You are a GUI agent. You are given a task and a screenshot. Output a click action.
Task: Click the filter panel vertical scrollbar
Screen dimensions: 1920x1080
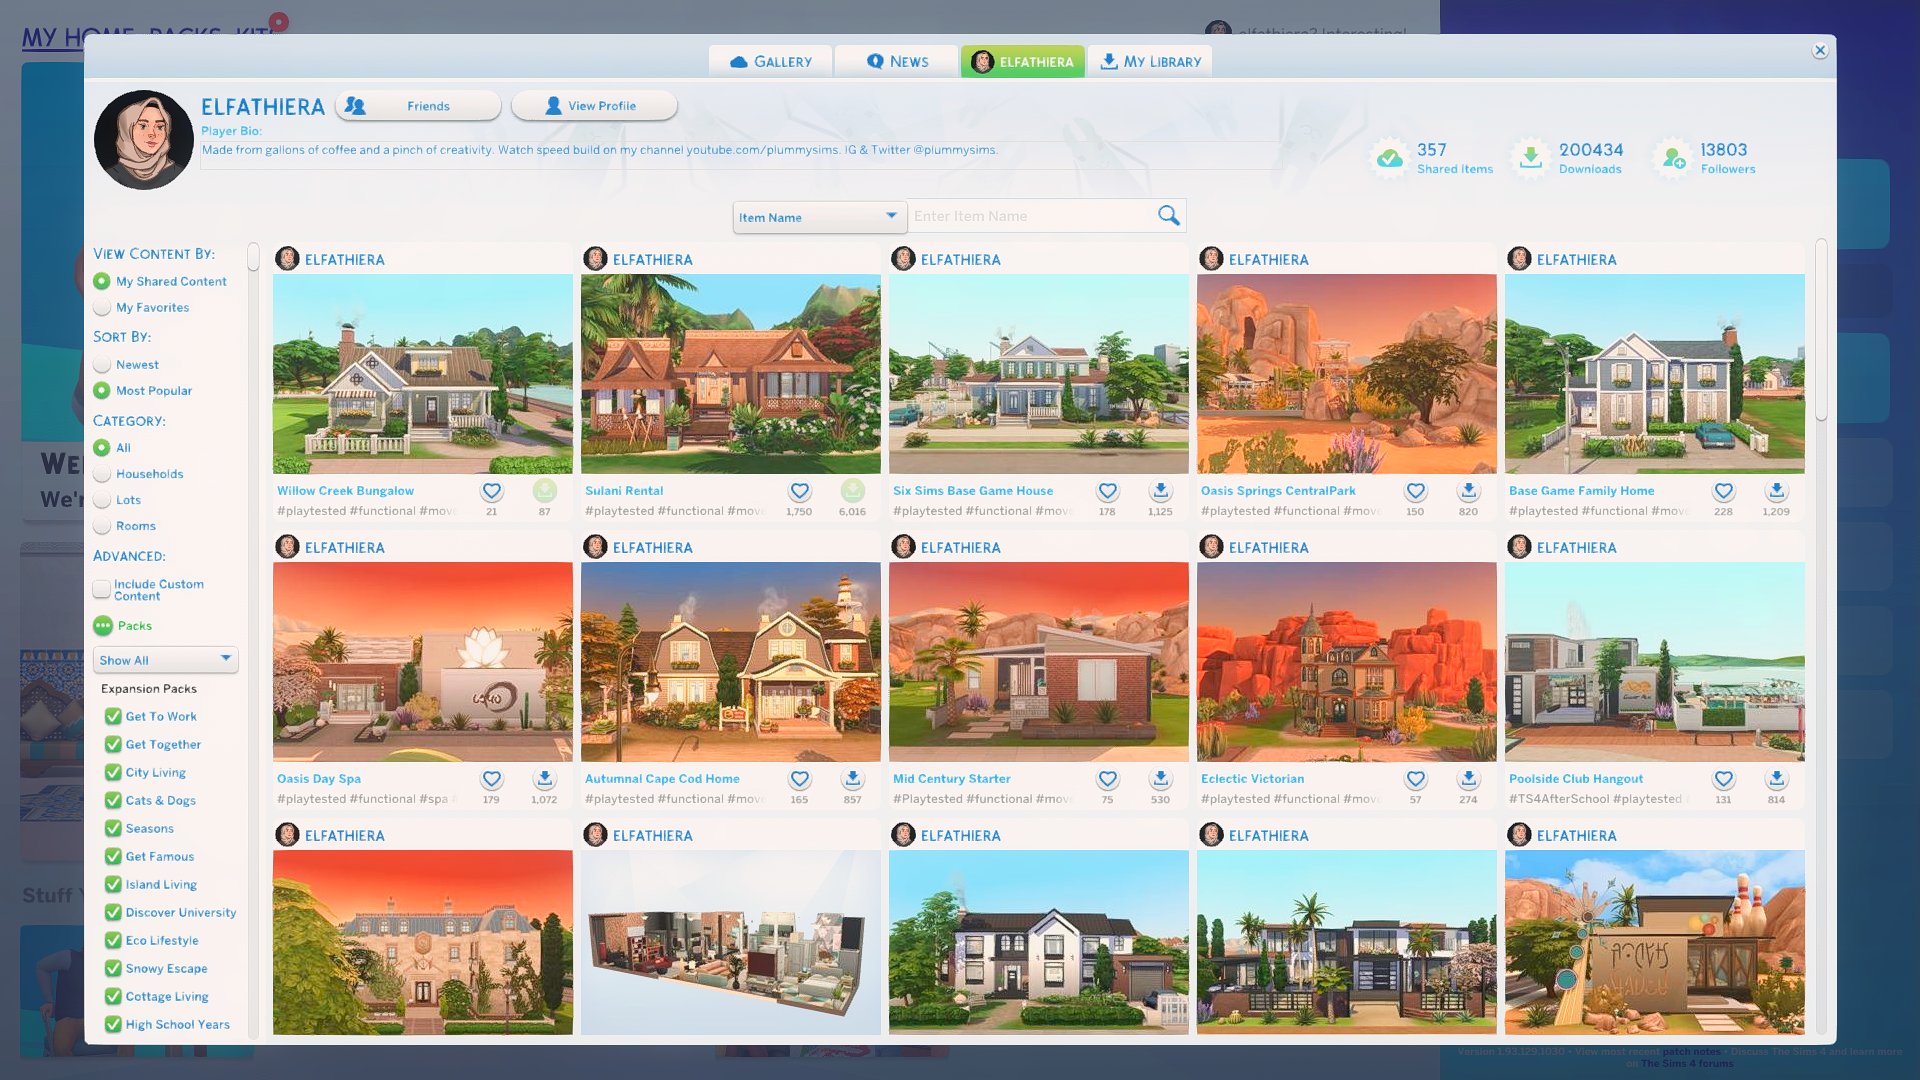[x=253, y=257]
